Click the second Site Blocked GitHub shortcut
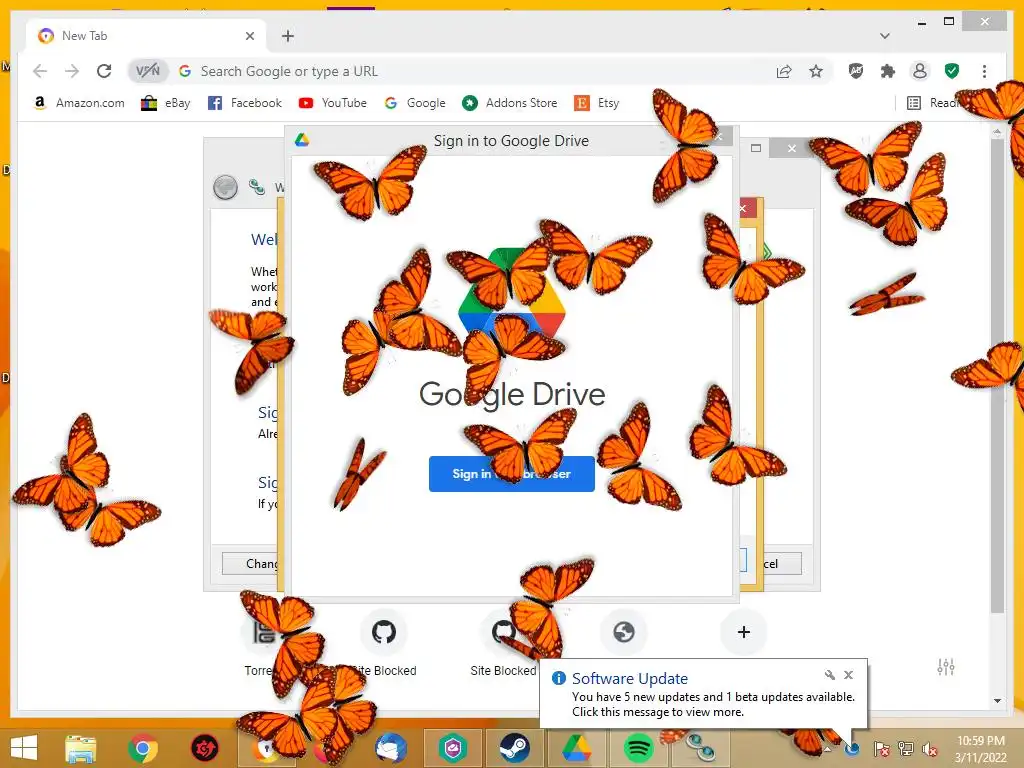Image resolution: width=1024 pixels, height=768 pixels. coord(504,643)
